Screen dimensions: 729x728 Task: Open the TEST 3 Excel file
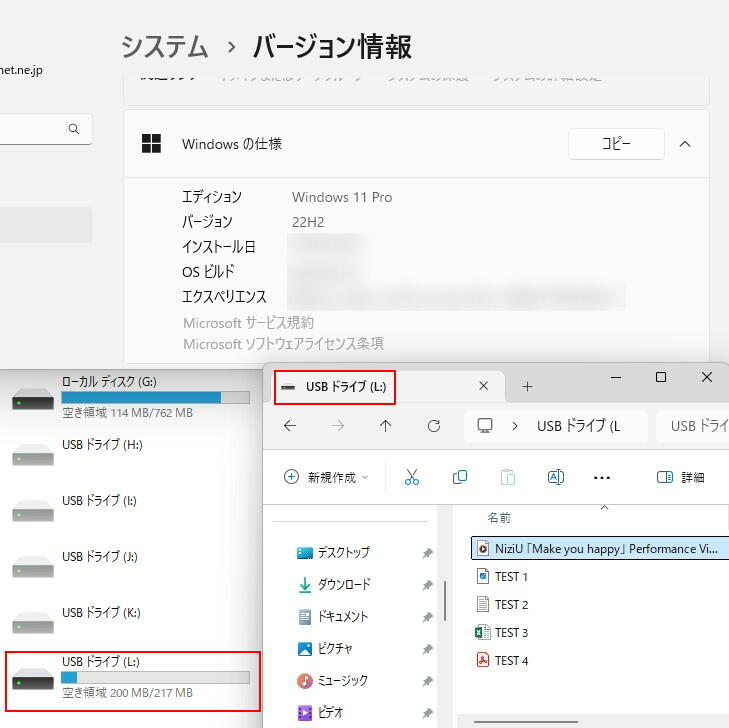coord(510,633)
